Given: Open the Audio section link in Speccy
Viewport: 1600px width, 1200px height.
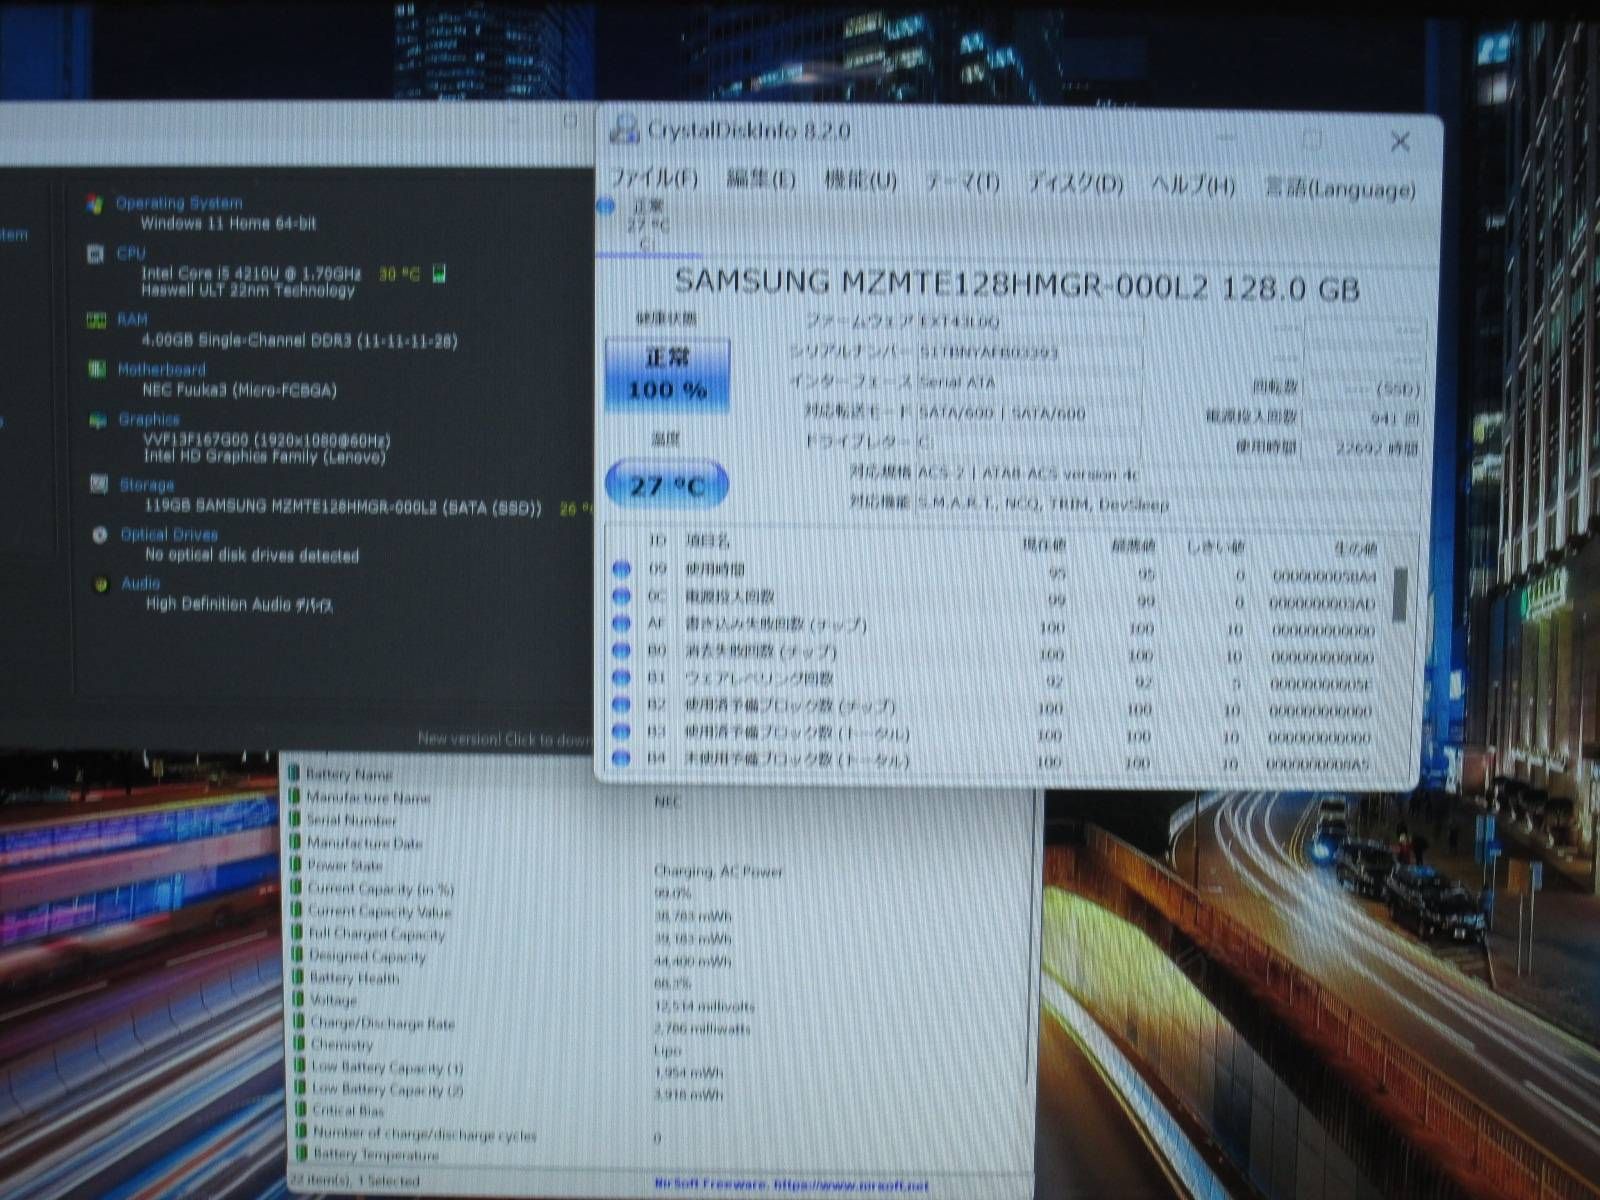Looking at the screenshot, I should (x=140, y=583).
